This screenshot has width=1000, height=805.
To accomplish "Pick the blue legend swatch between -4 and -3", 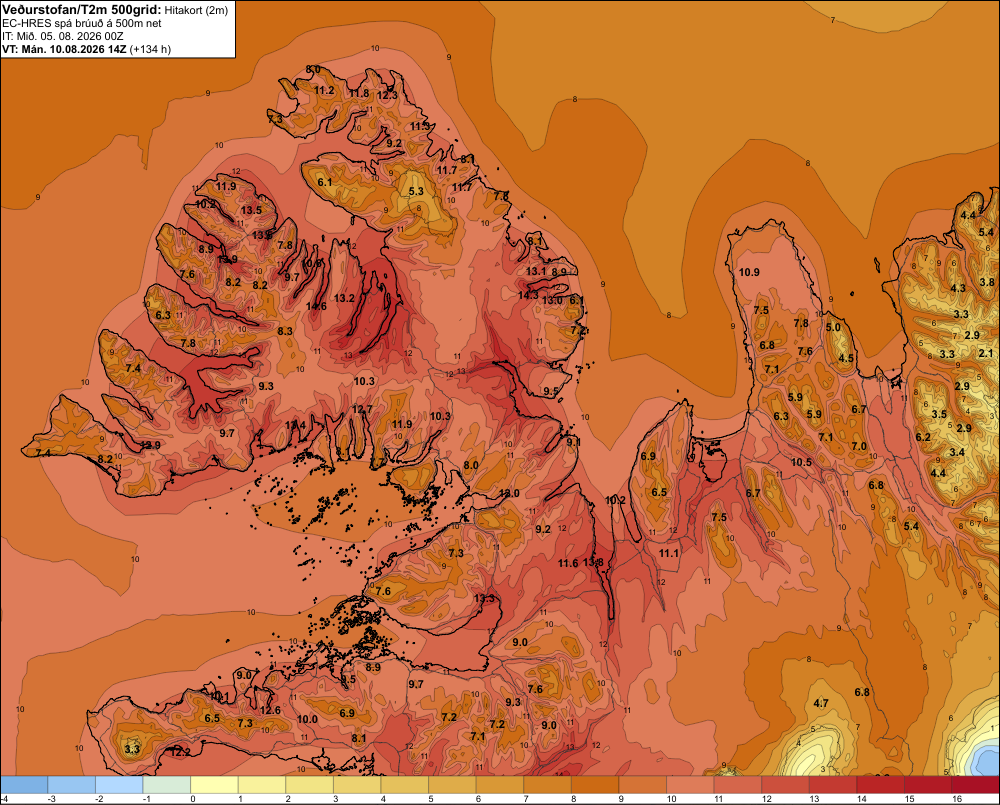I will pyautogui.click(x=24, y=785).
